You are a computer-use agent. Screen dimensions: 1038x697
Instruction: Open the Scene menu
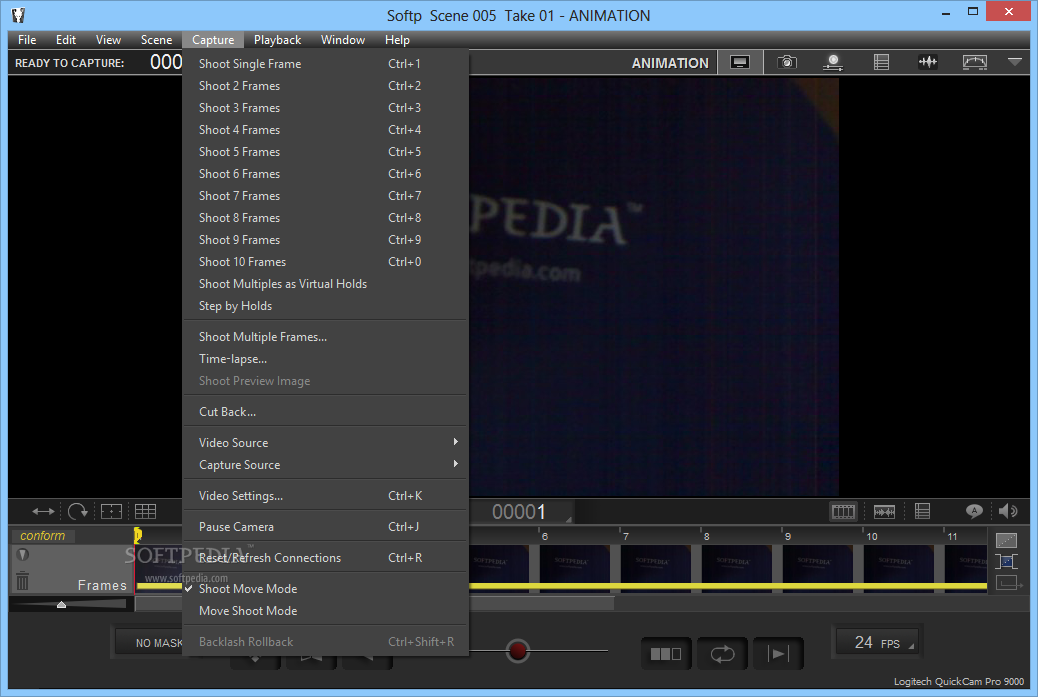(156, 40)
